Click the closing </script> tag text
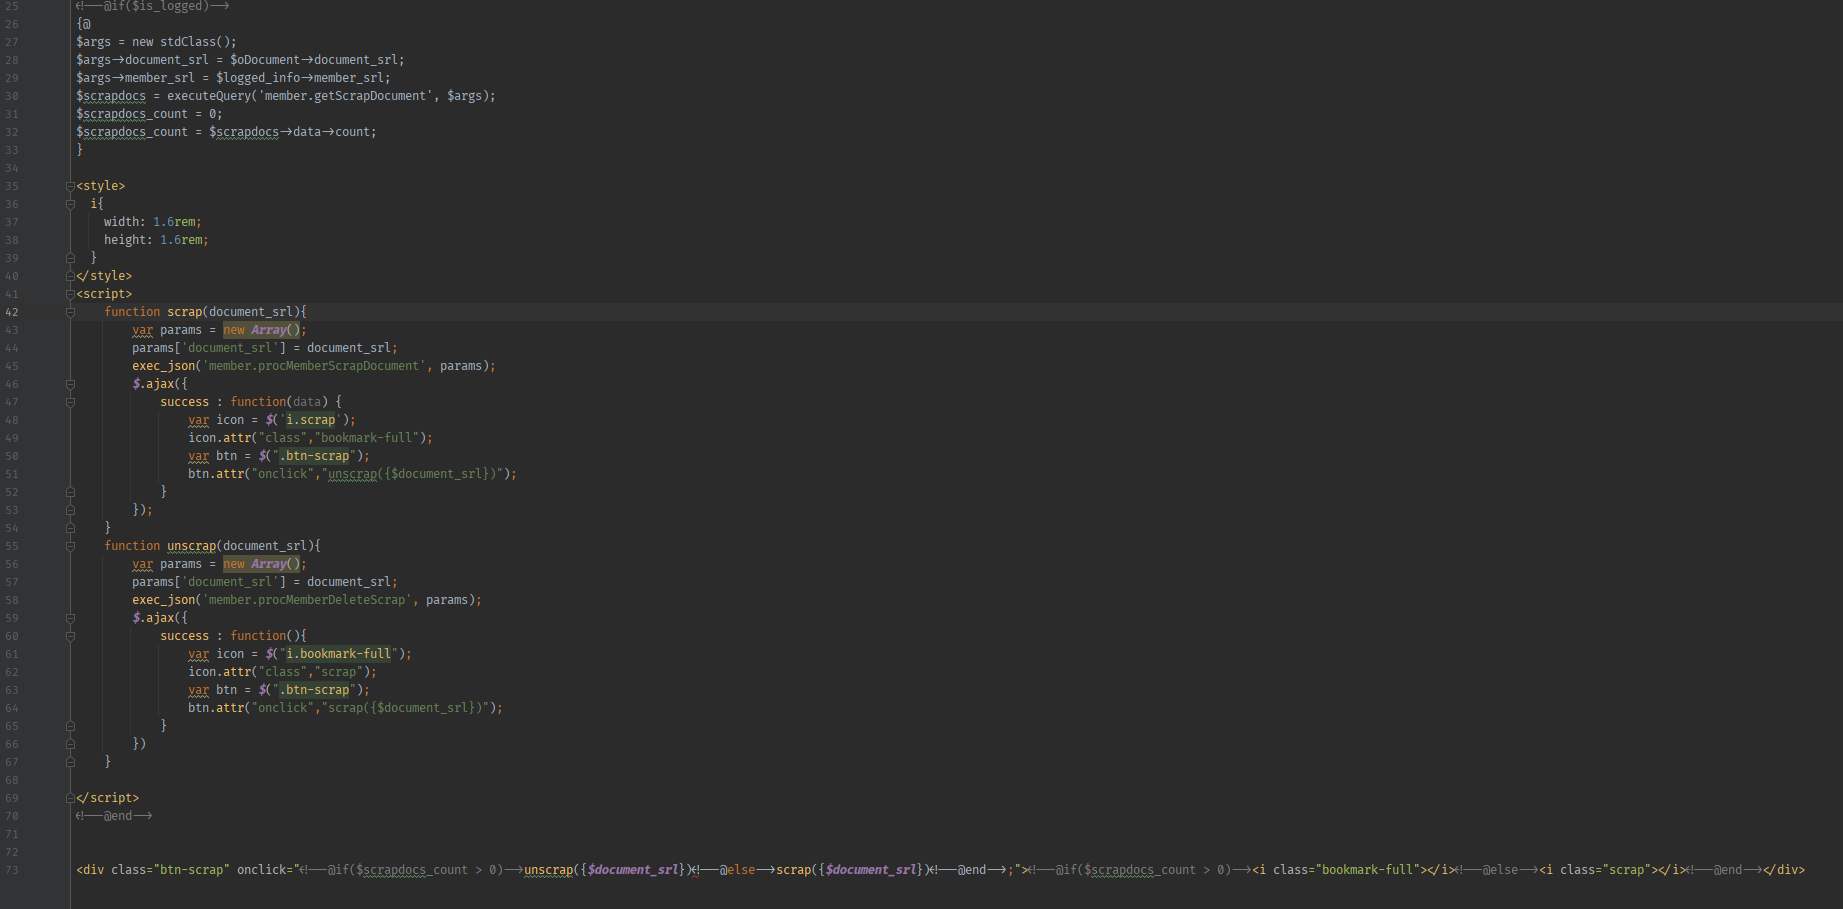1843x909 pixels. (x=108, y=798)
